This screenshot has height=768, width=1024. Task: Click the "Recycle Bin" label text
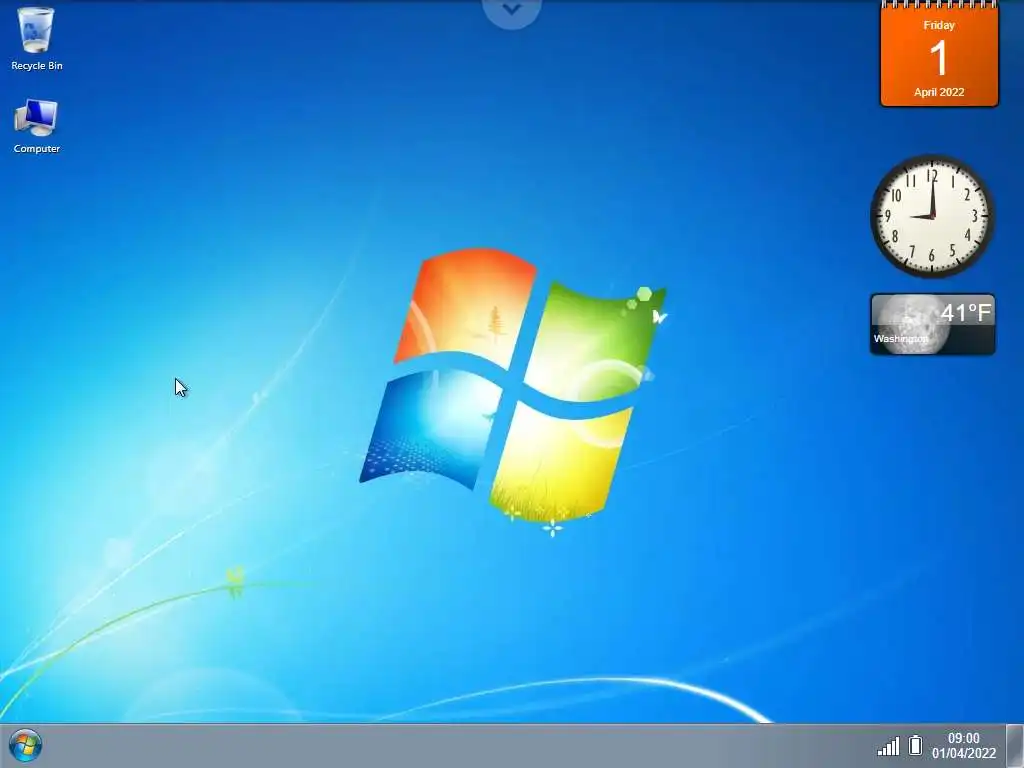pyautogui.click(x=37, y=65)
